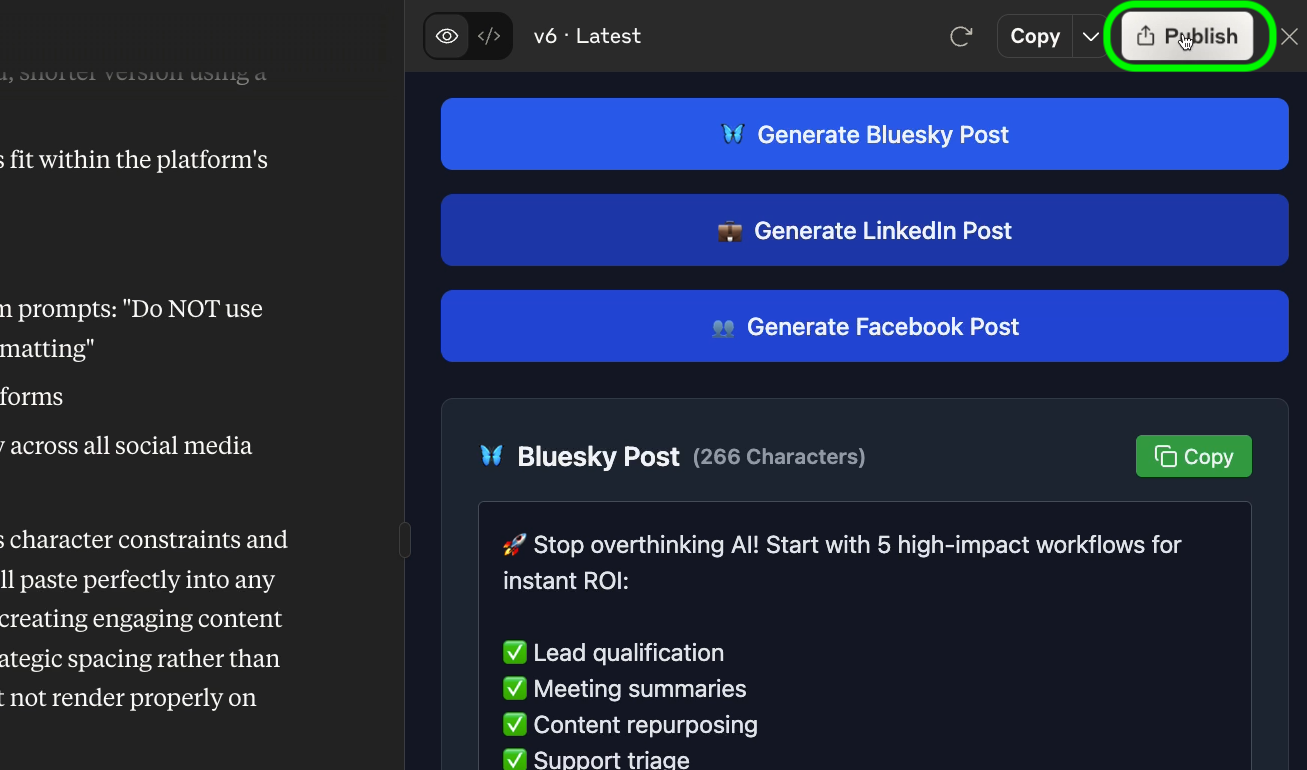The width and height of the screenshot is (1307, 770).
Task: Click the (266 Characters) count text
Action: pyautogui.click(x=779, y=457)
